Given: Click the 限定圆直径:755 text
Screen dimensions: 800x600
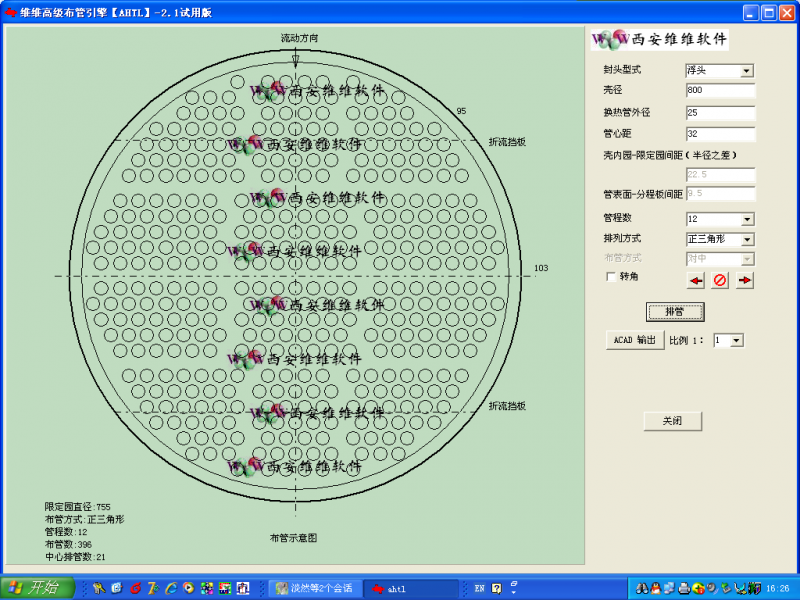Looking at the screenshot, I should pos(78,507).
